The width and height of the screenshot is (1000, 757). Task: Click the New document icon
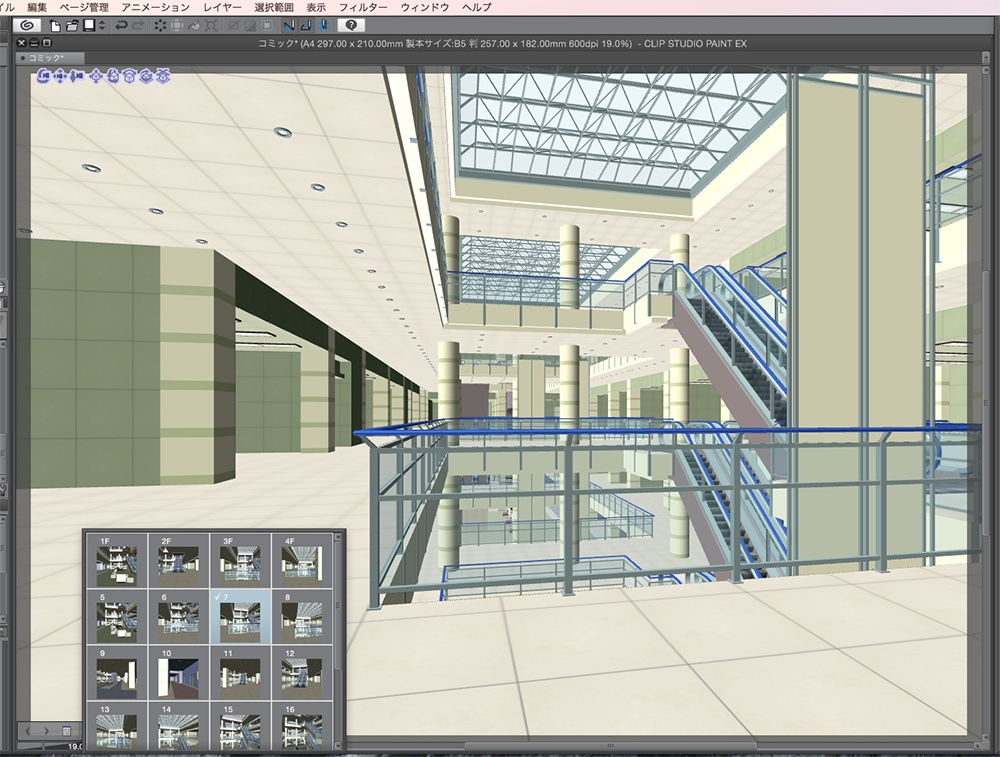coord(56,25)
